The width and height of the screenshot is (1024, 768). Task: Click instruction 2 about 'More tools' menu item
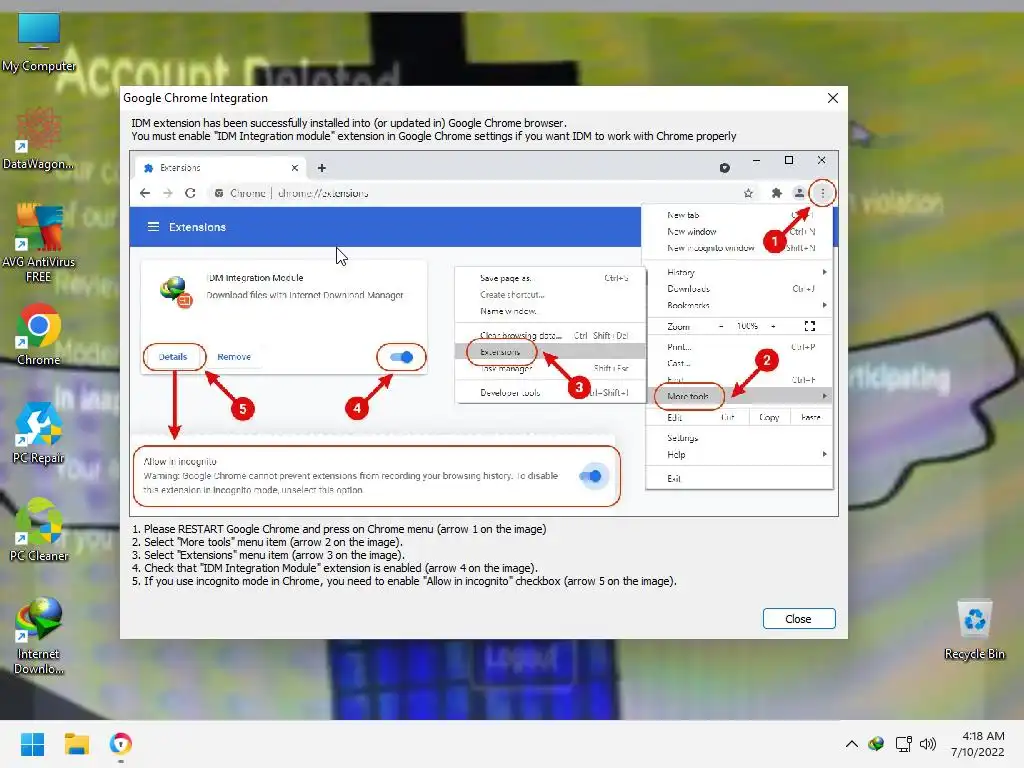pos(267,542)
